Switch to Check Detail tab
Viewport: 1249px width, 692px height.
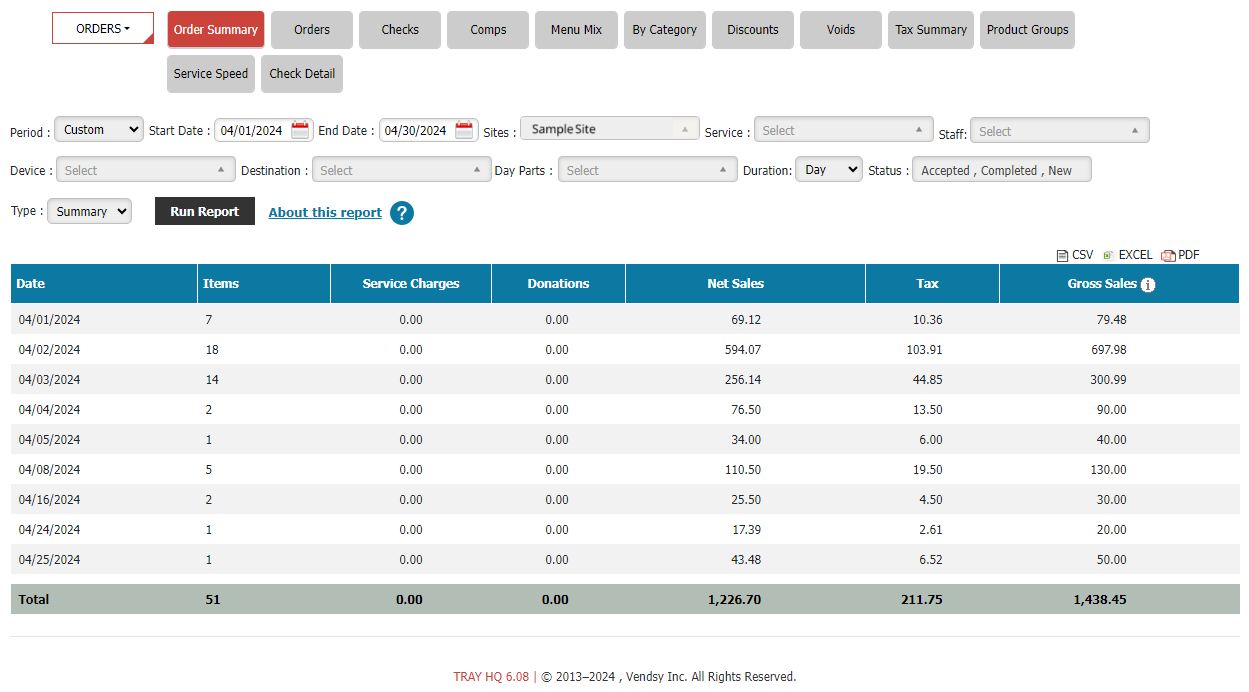[x=302, y=73]
